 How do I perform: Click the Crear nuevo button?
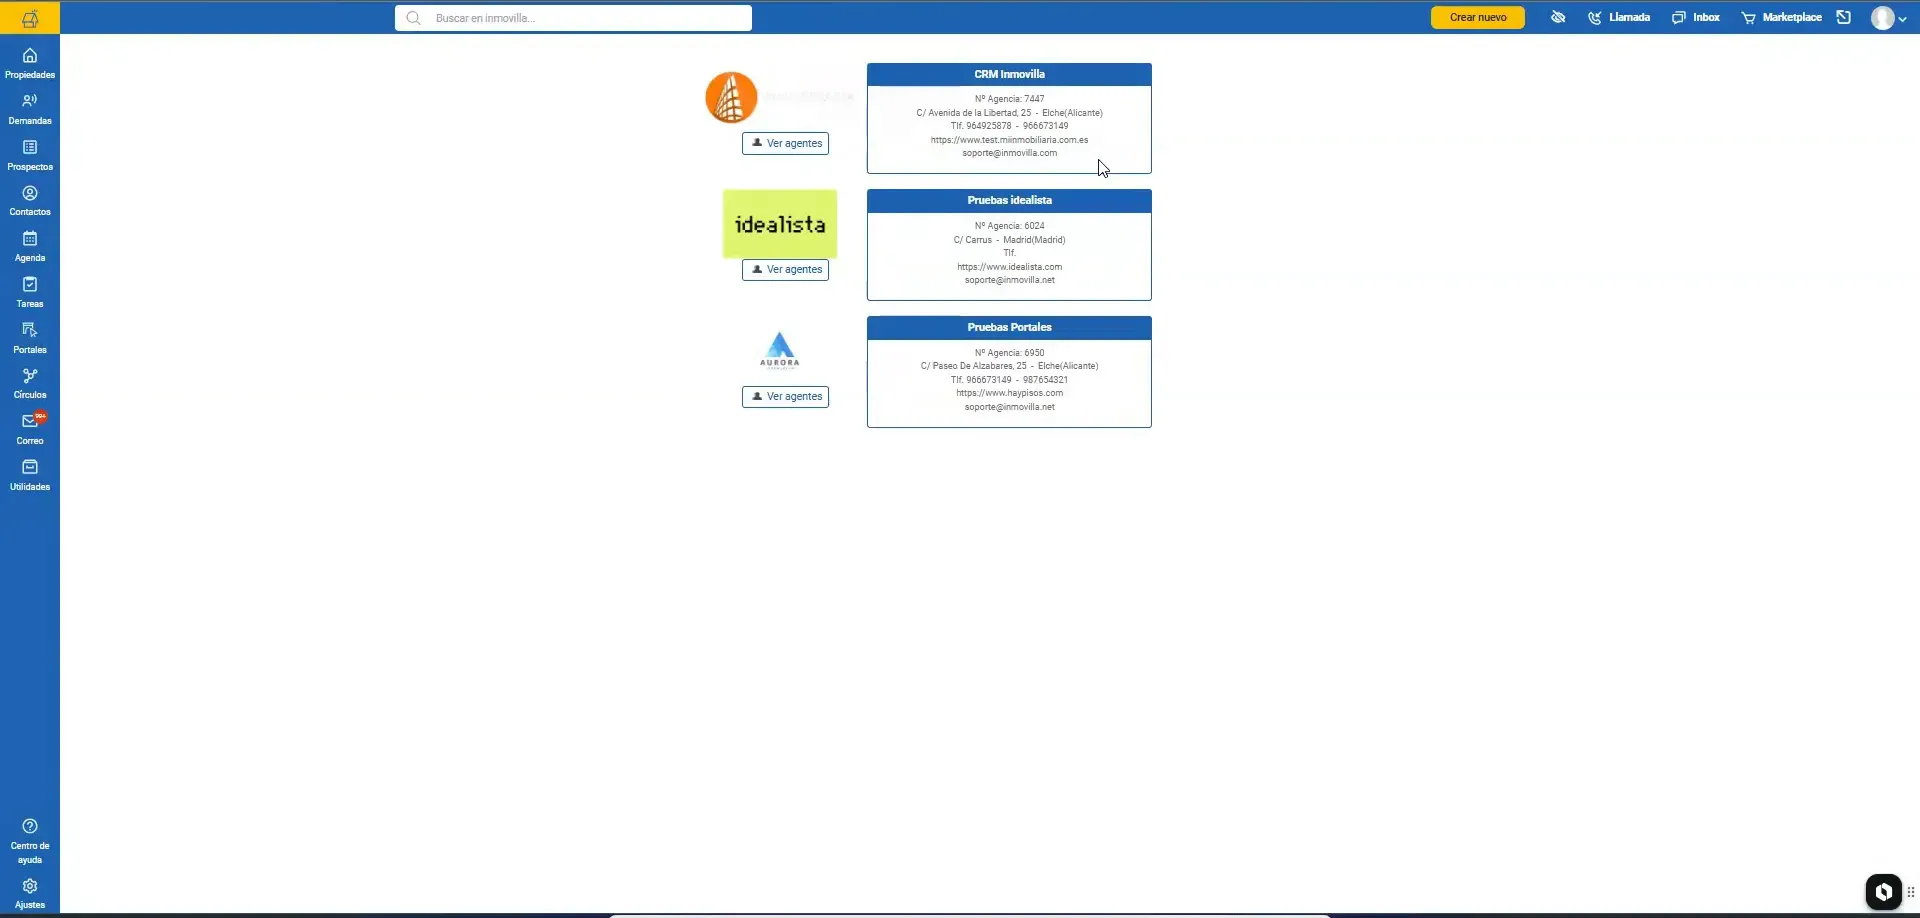[x=1478, y=18]
